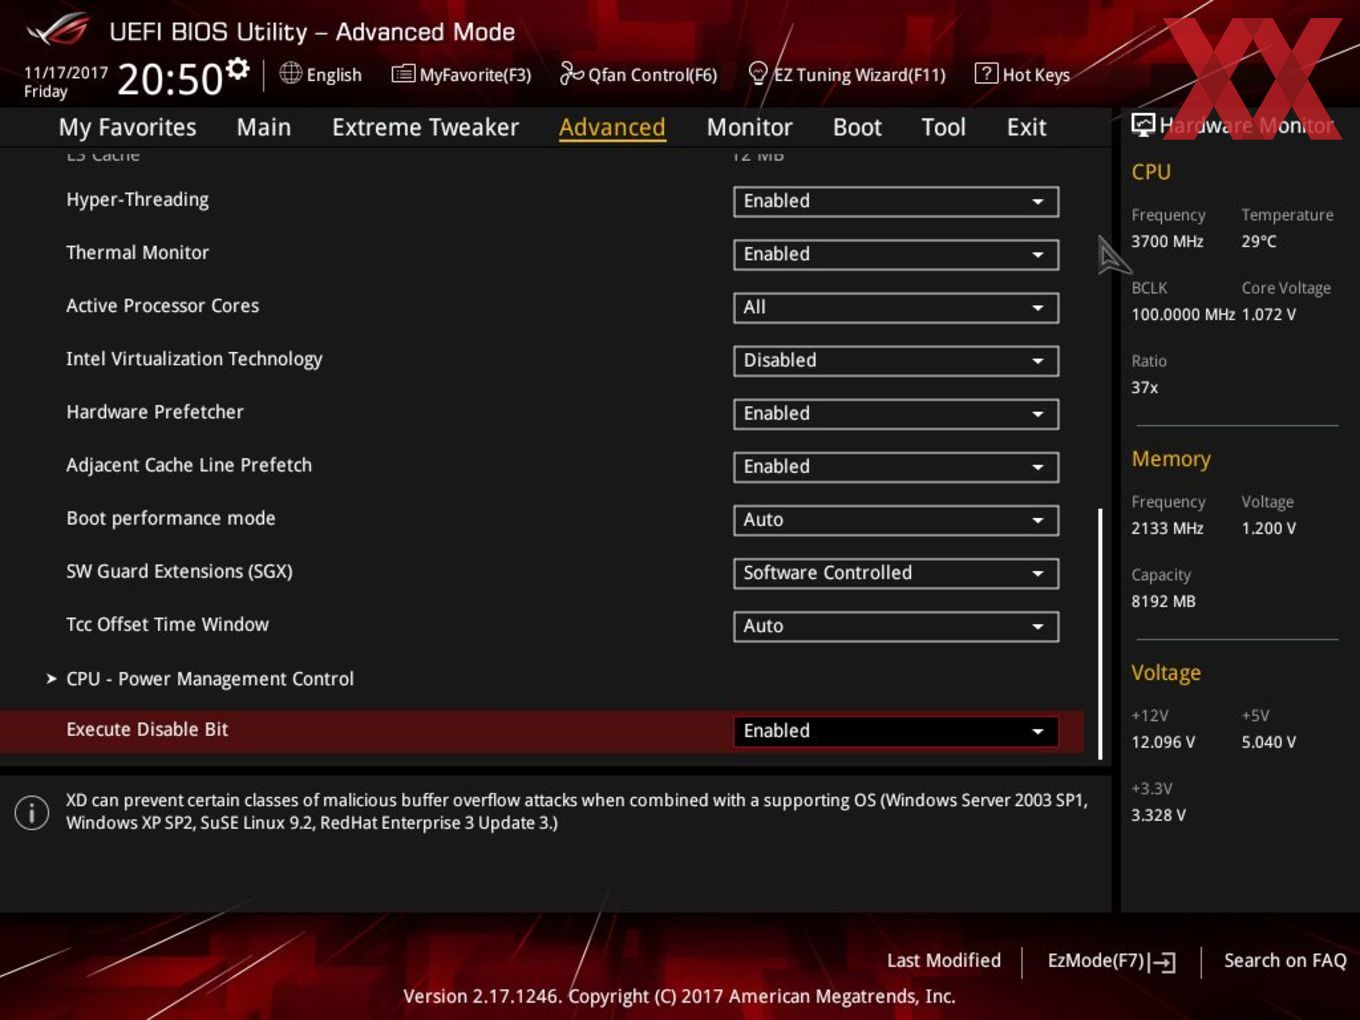Screen dimensions: 1360x1020
Task: Click the EzMode exit arrow icon
Action: click(x=1162, y=962)
